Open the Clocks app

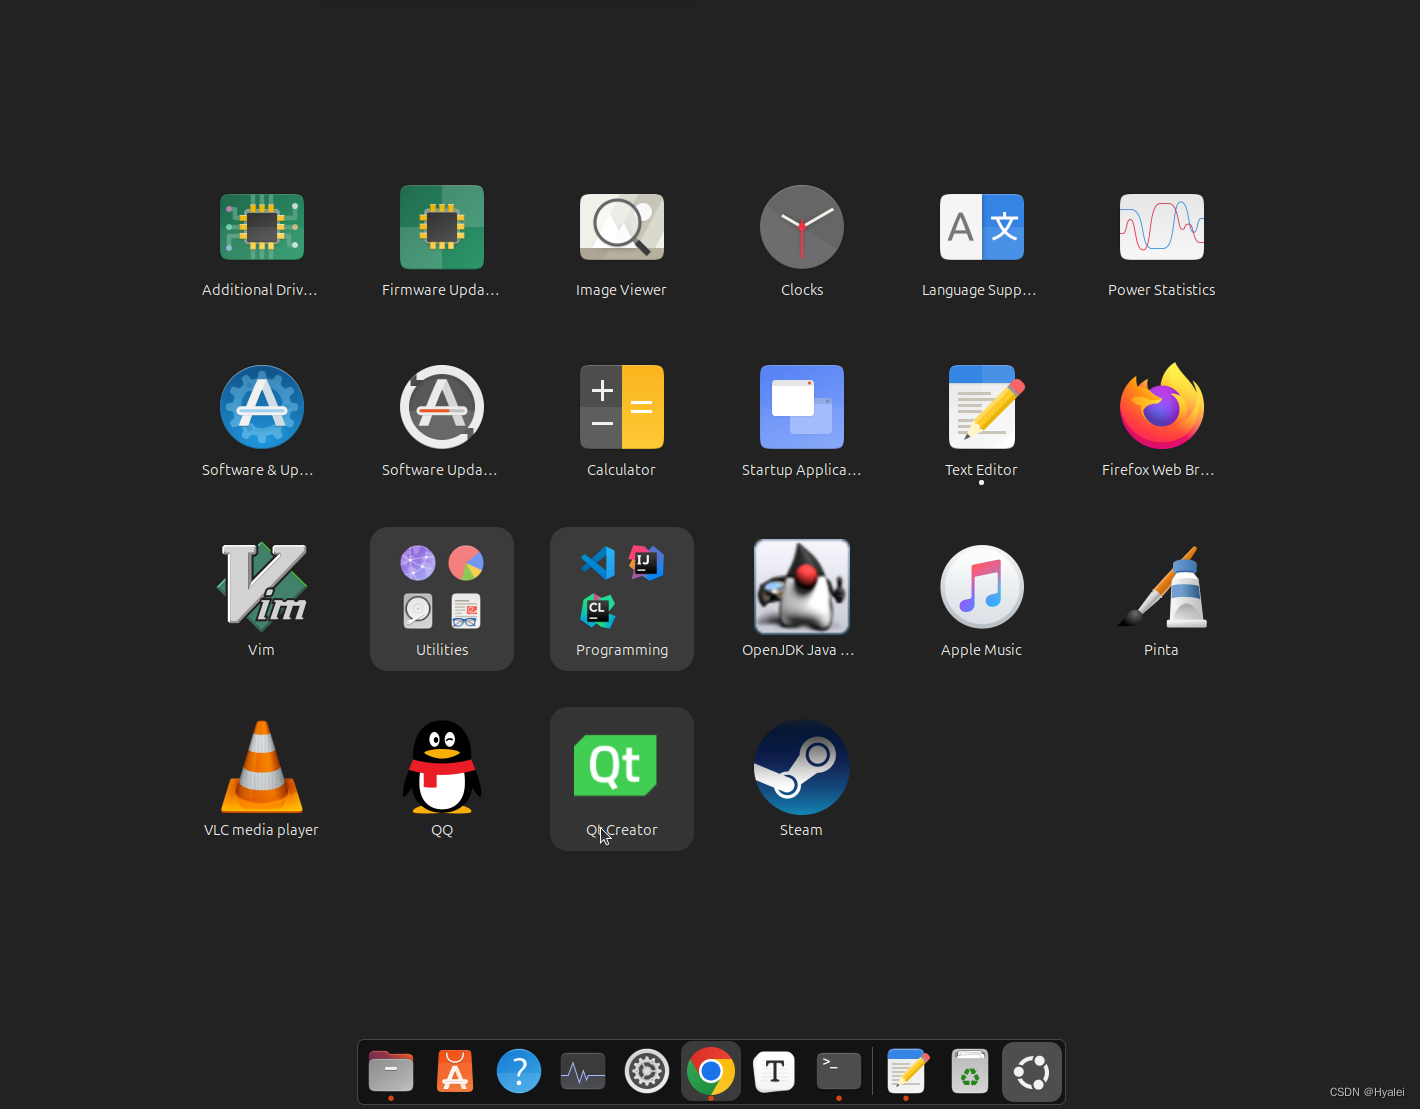pos(801,227)
